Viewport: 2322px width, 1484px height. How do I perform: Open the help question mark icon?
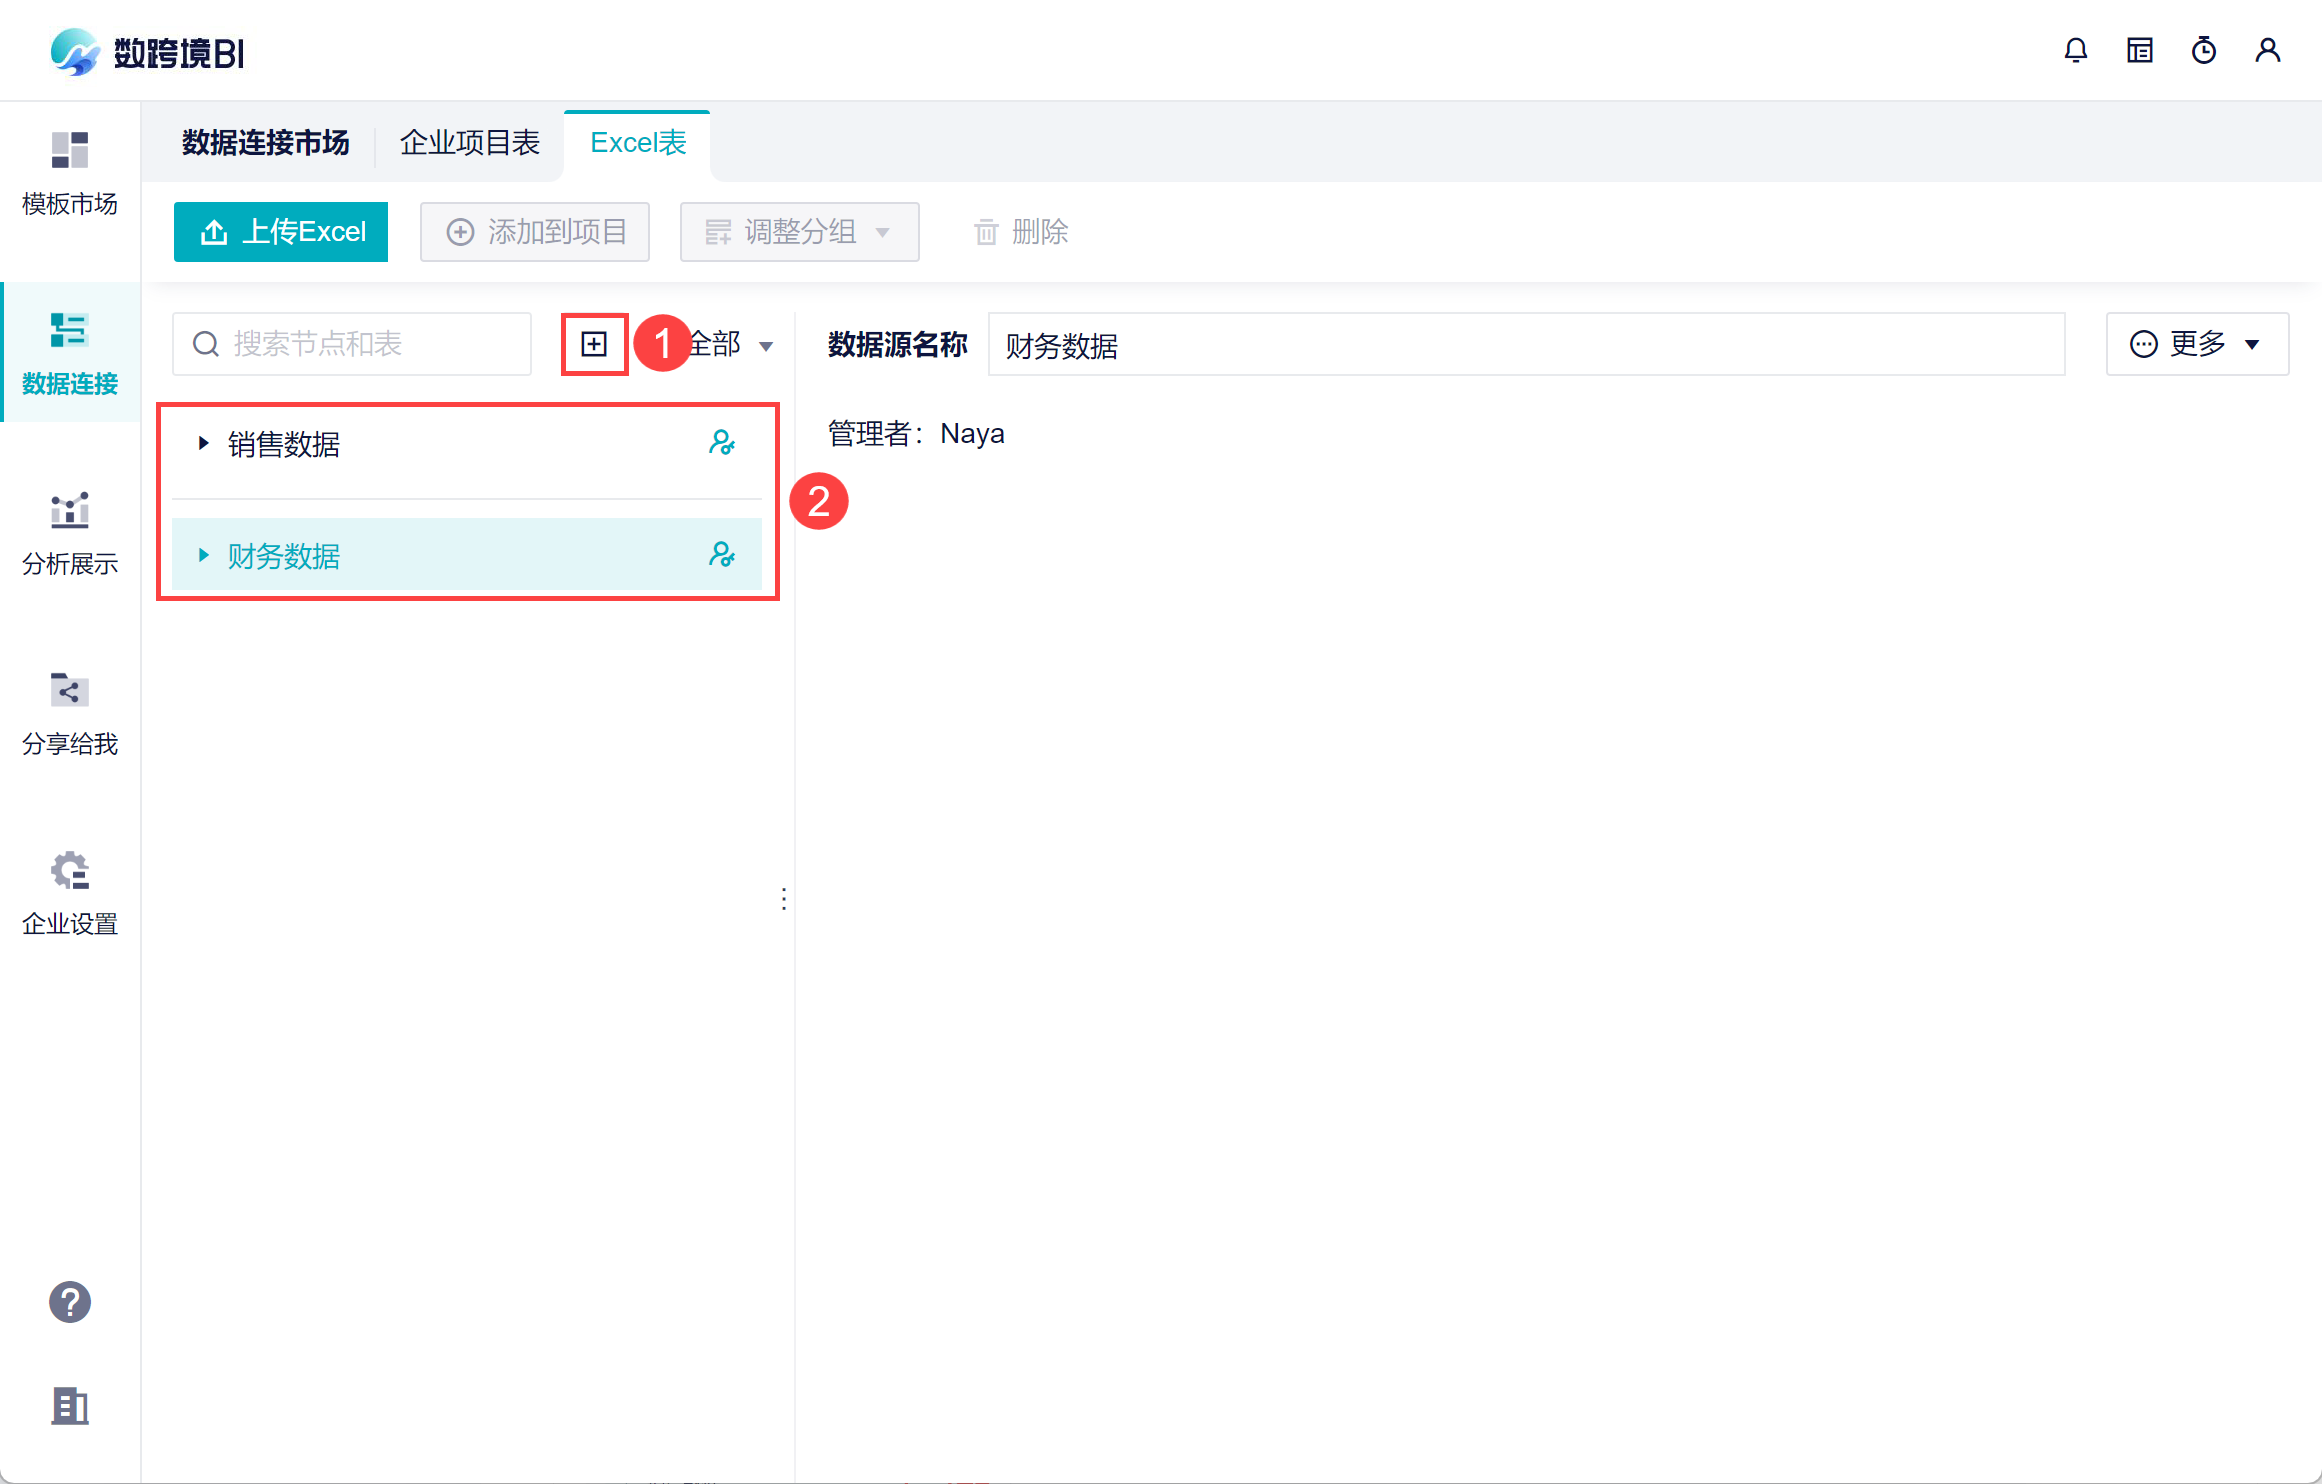tap(70, 1302)
